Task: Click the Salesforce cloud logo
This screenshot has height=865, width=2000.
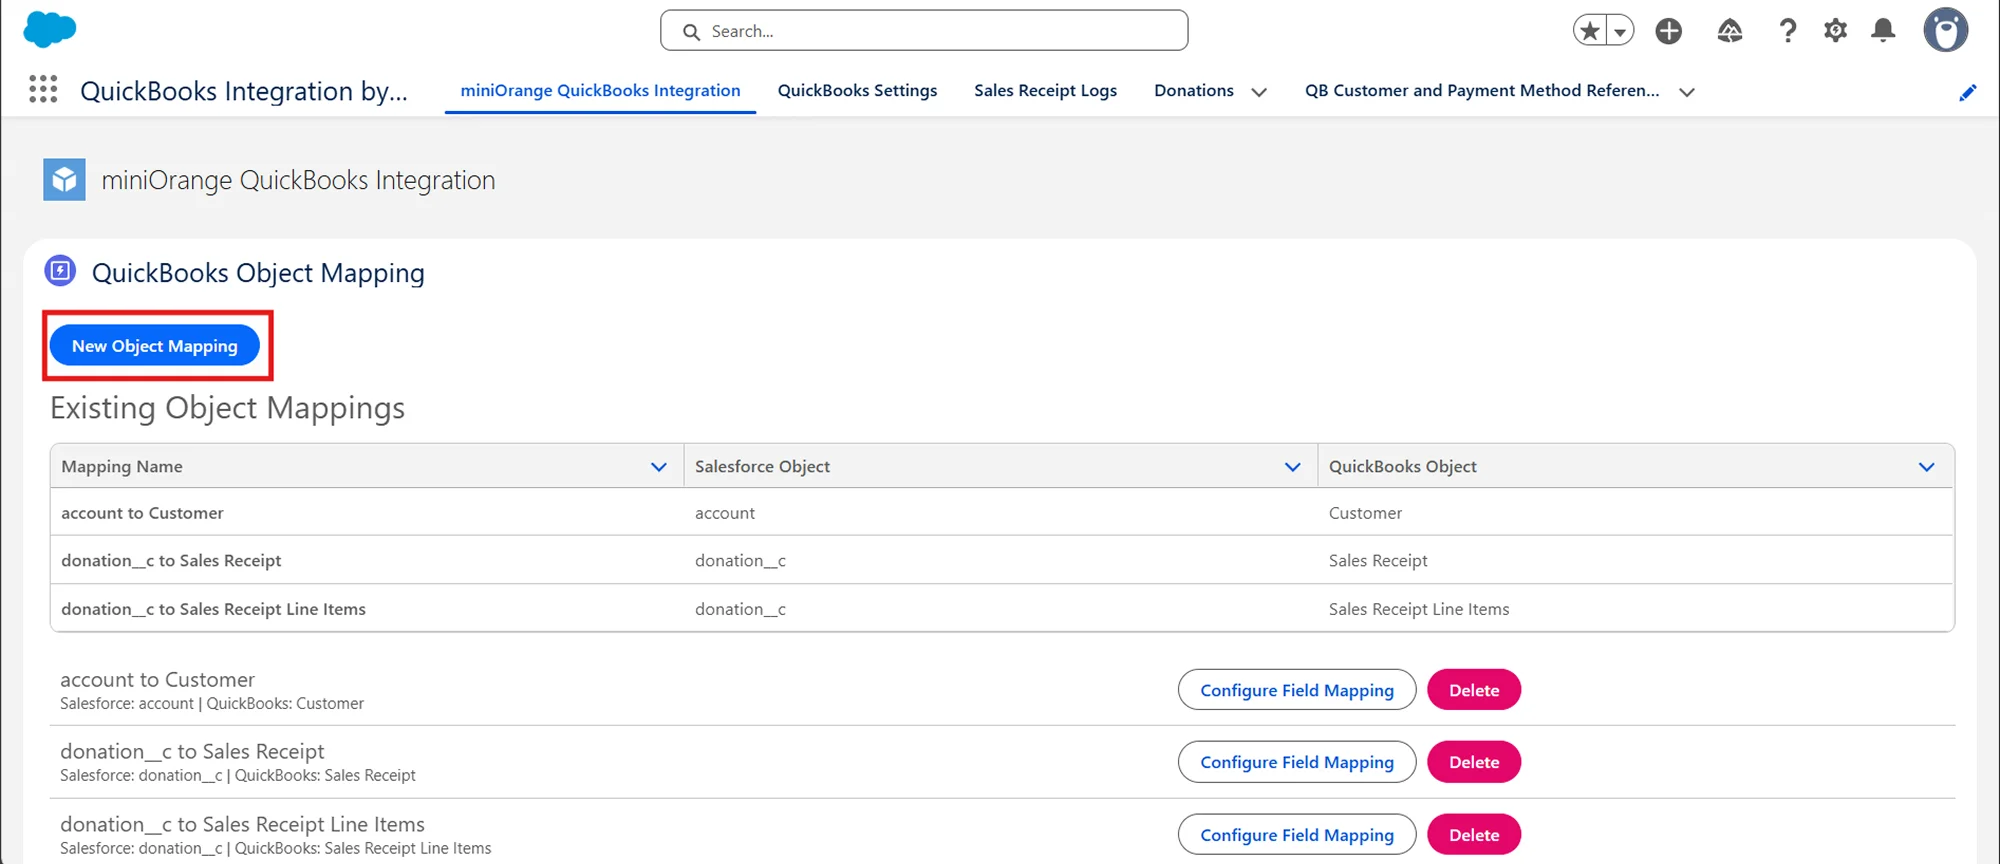Action: coord(49,30)
